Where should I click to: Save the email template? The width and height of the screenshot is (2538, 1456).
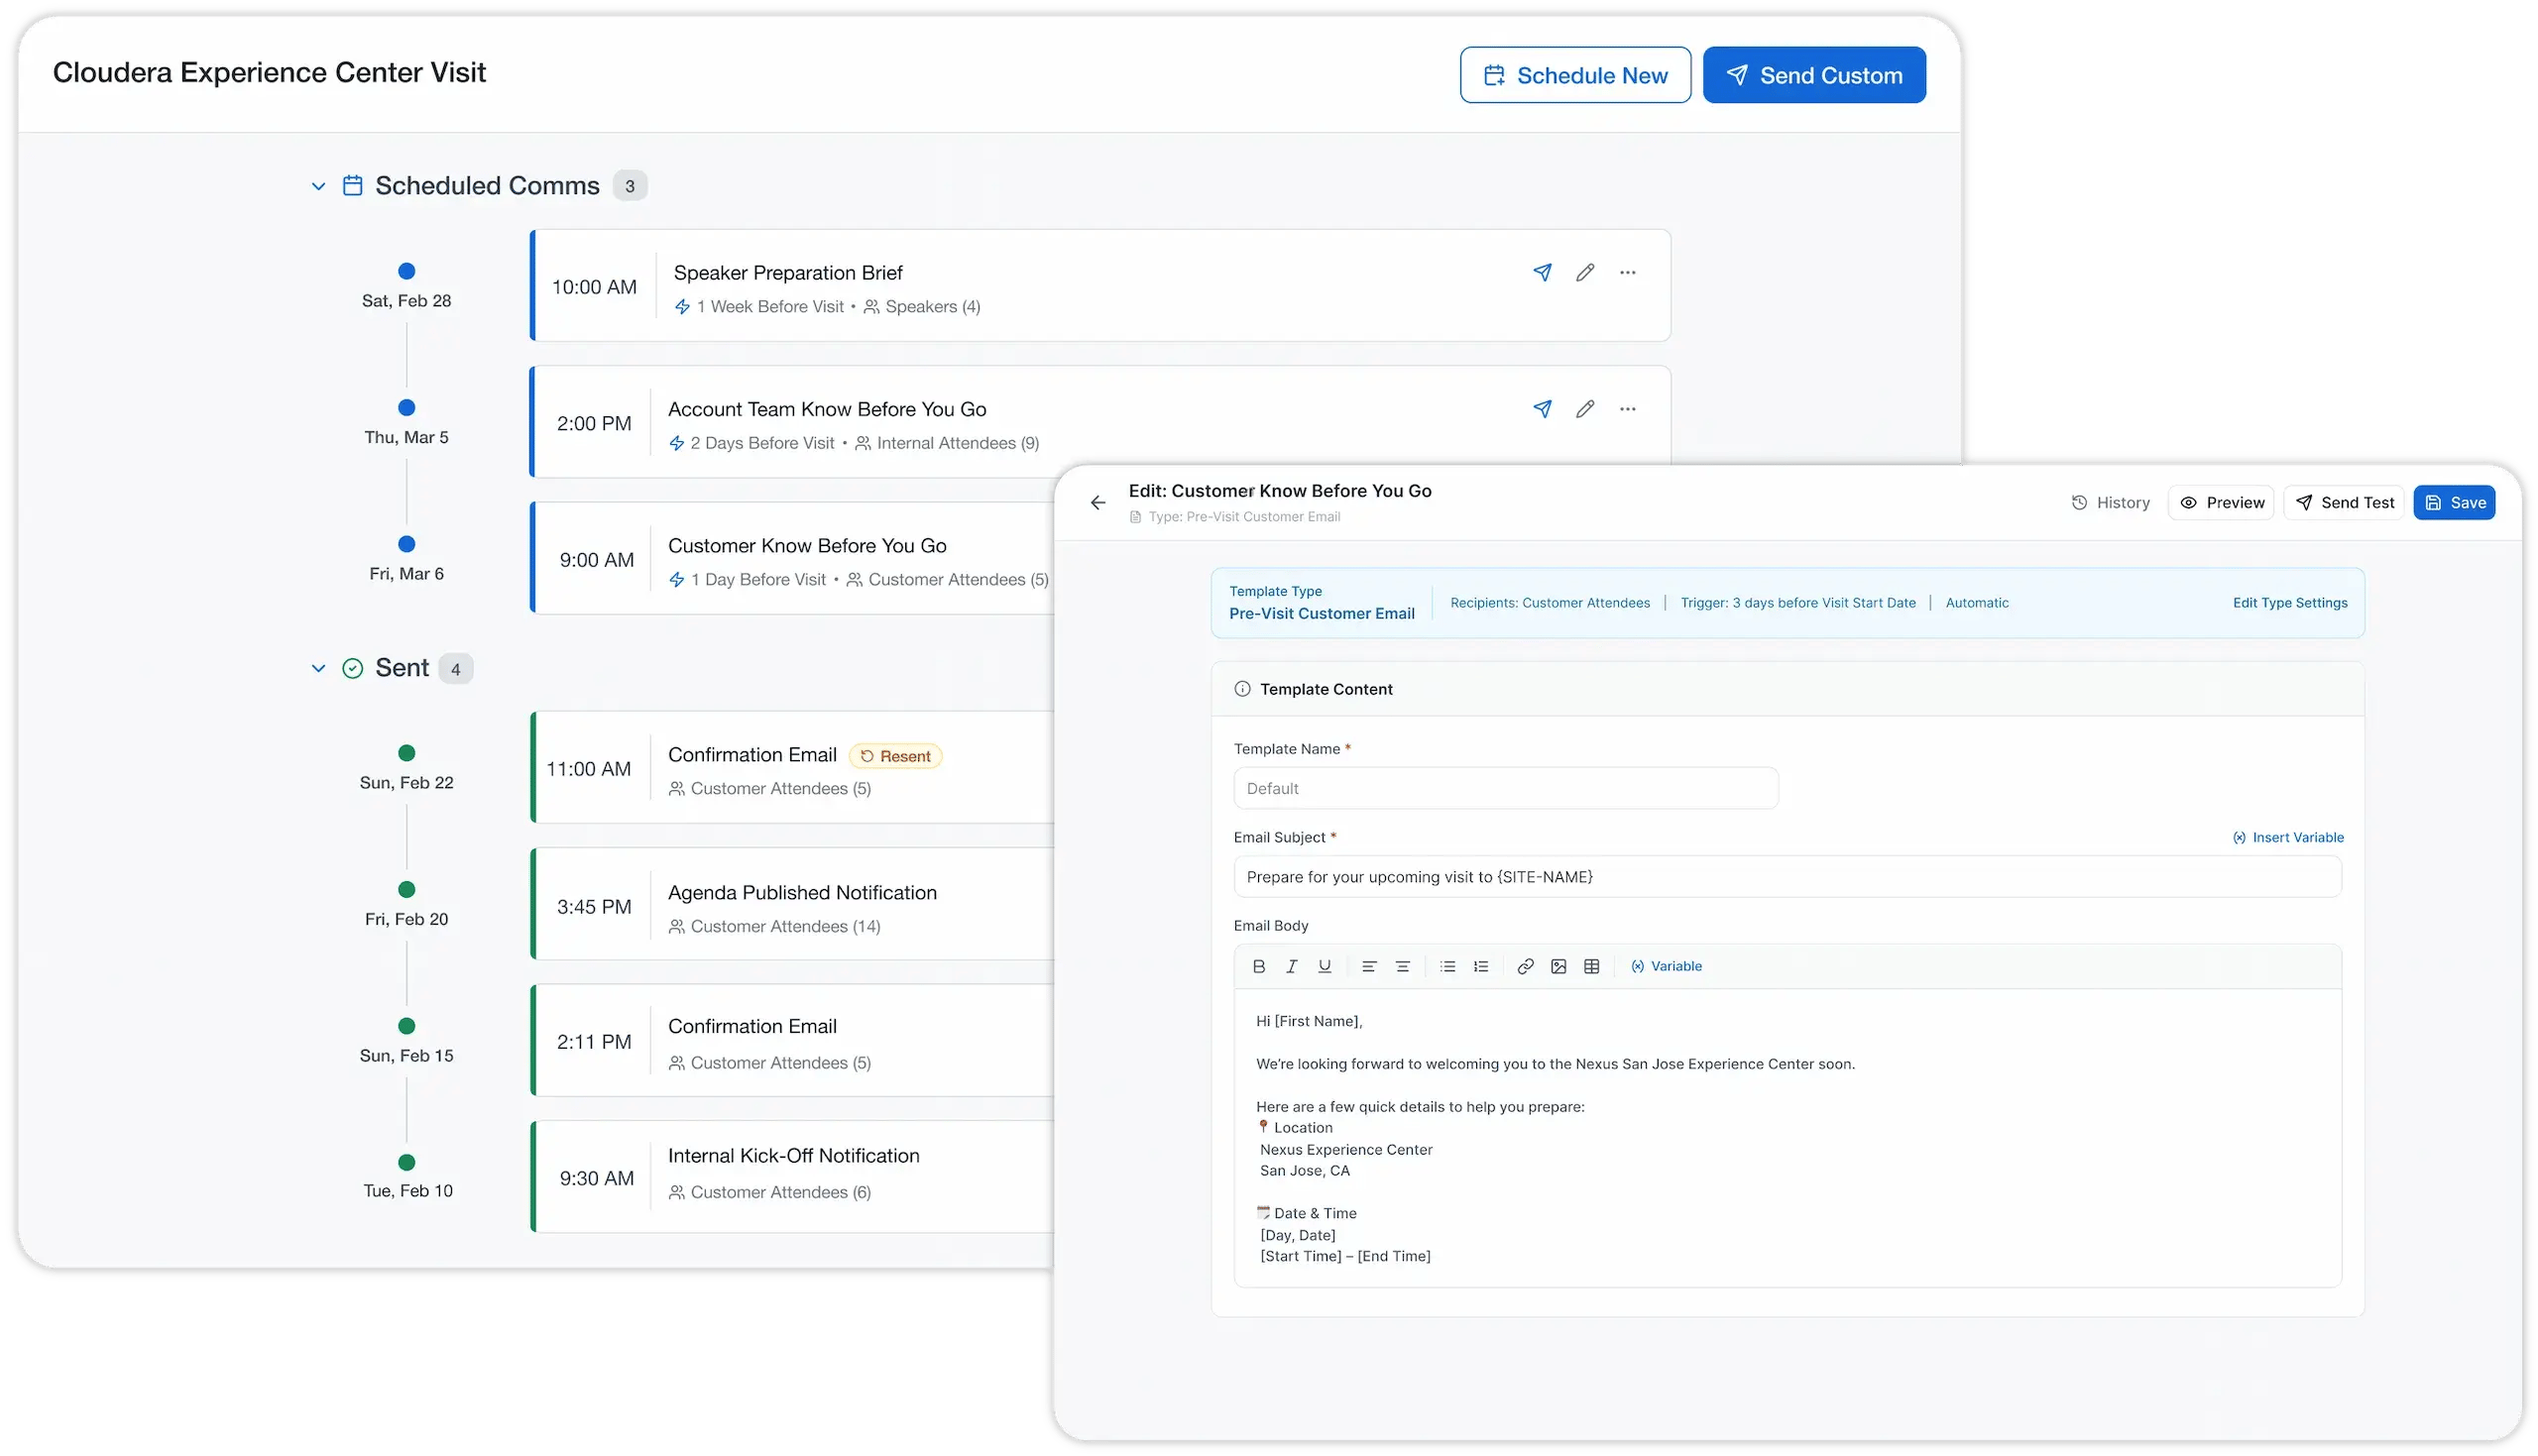[x=2454, y=503]
